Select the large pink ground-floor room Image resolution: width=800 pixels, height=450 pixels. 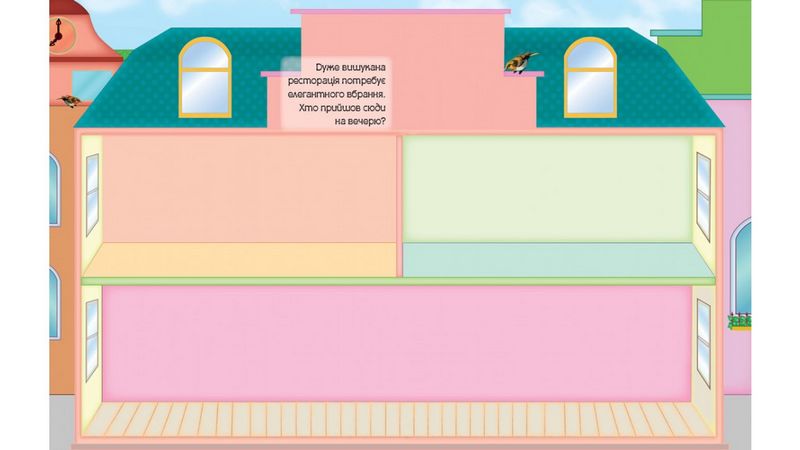tap(400, 342)
